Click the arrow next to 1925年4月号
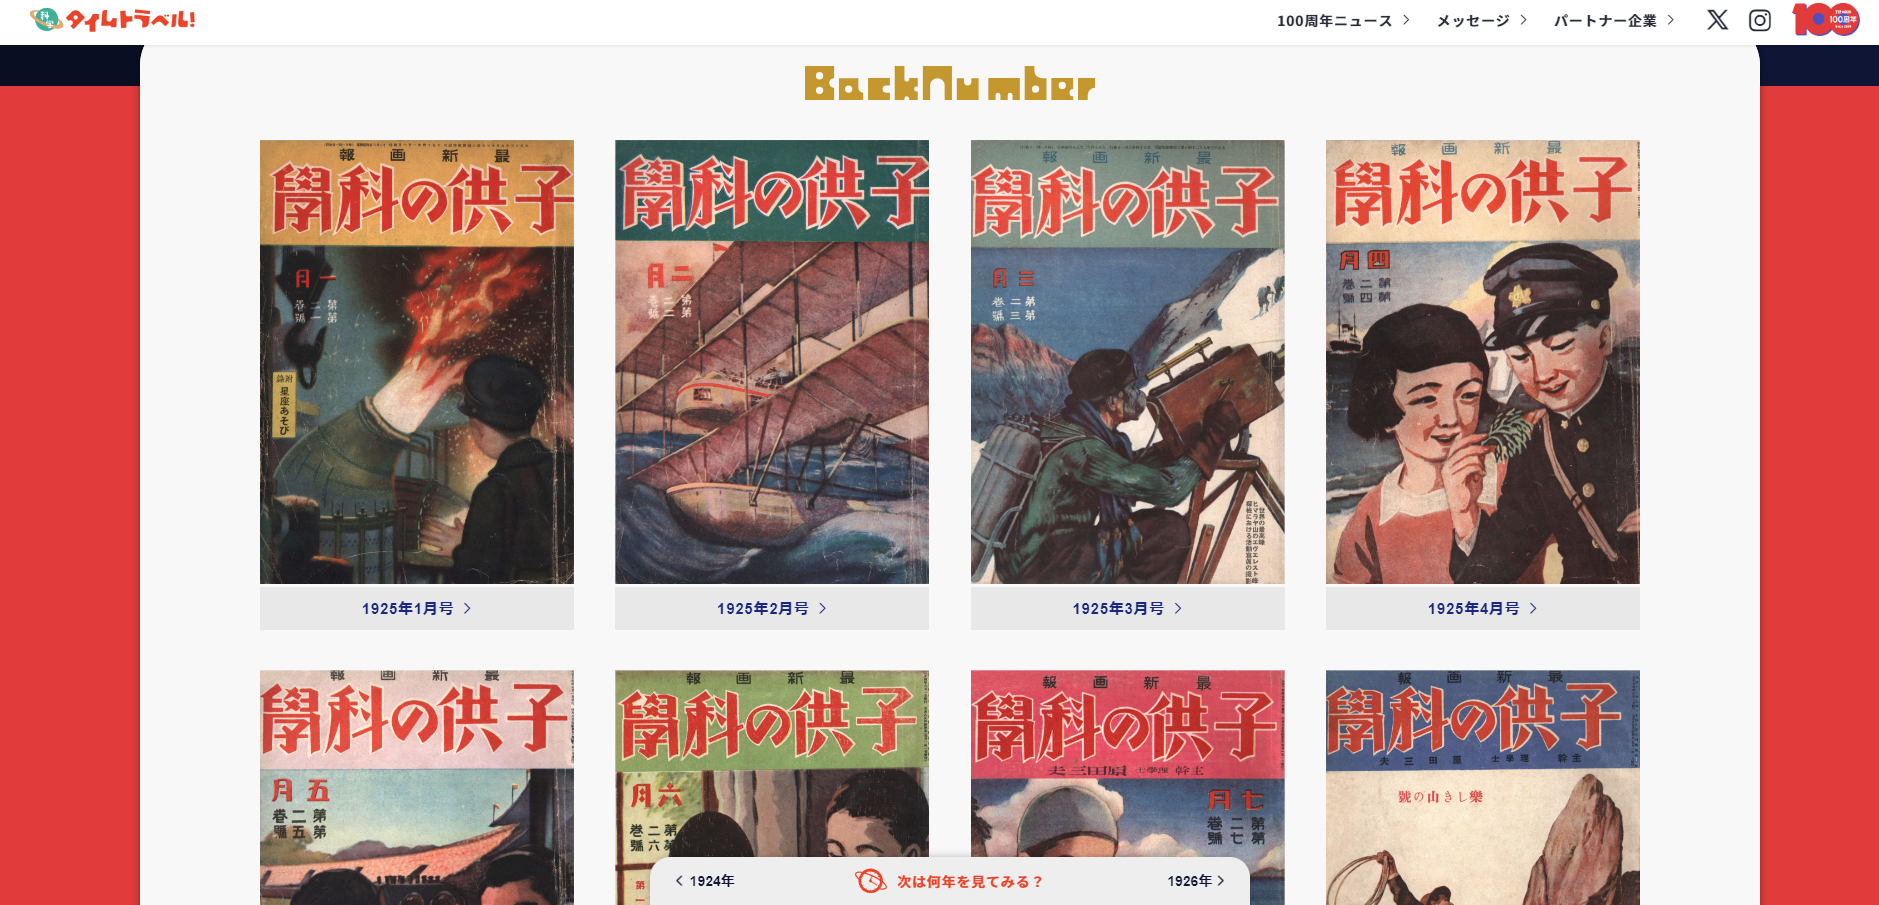Viewport: 1879px width, 905px height. (1533, 608)
